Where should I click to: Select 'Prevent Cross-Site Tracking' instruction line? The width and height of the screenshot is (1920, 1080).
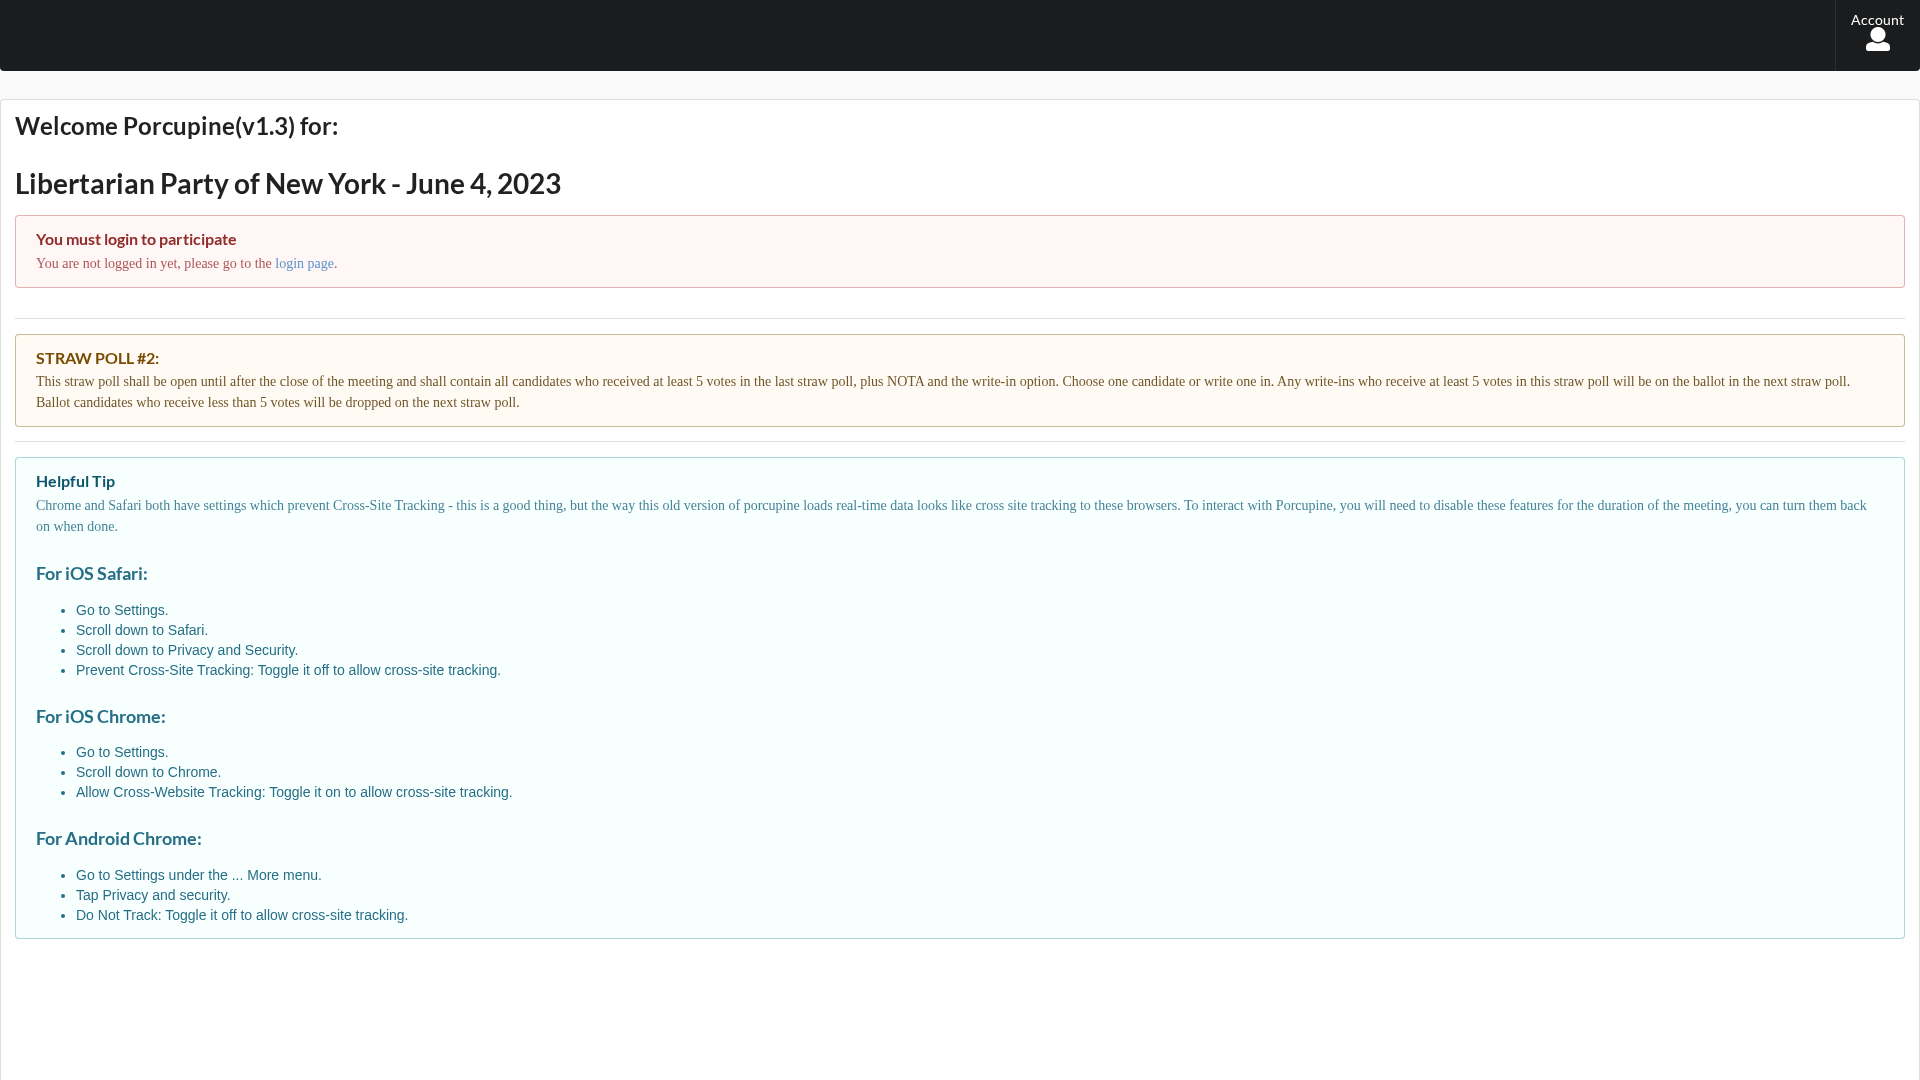pos(288,670)
